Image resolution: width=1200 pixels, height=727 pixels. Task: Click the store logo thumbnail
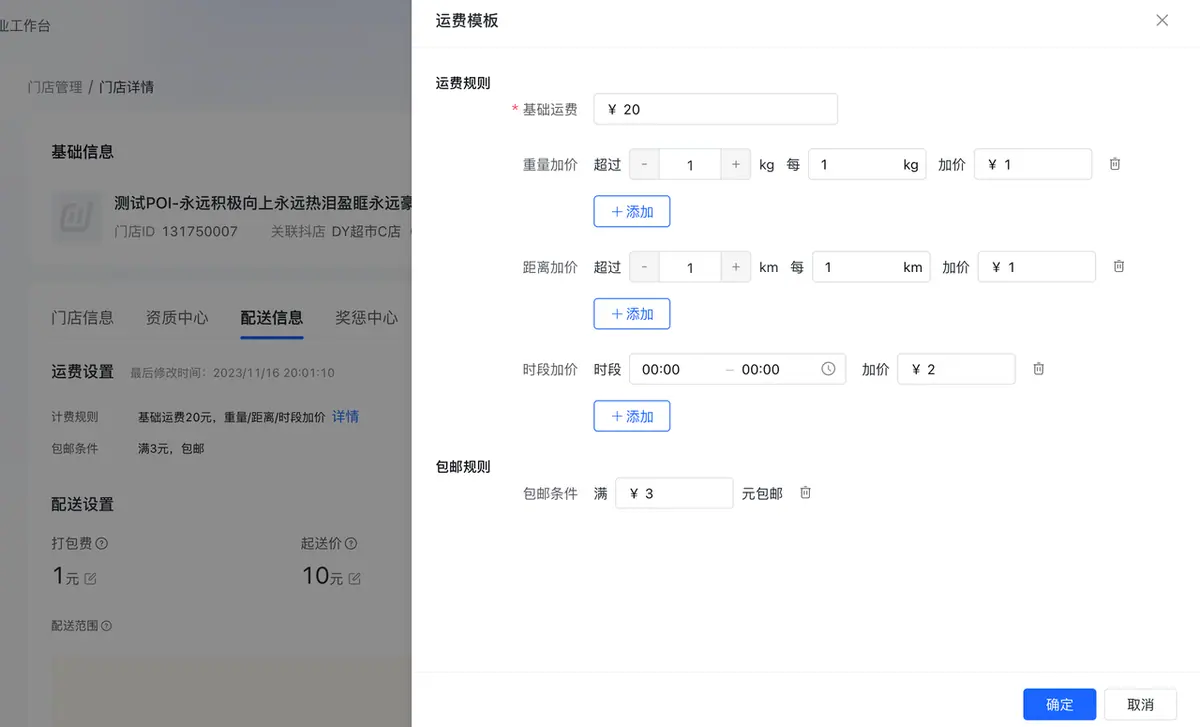coord(76,218)
